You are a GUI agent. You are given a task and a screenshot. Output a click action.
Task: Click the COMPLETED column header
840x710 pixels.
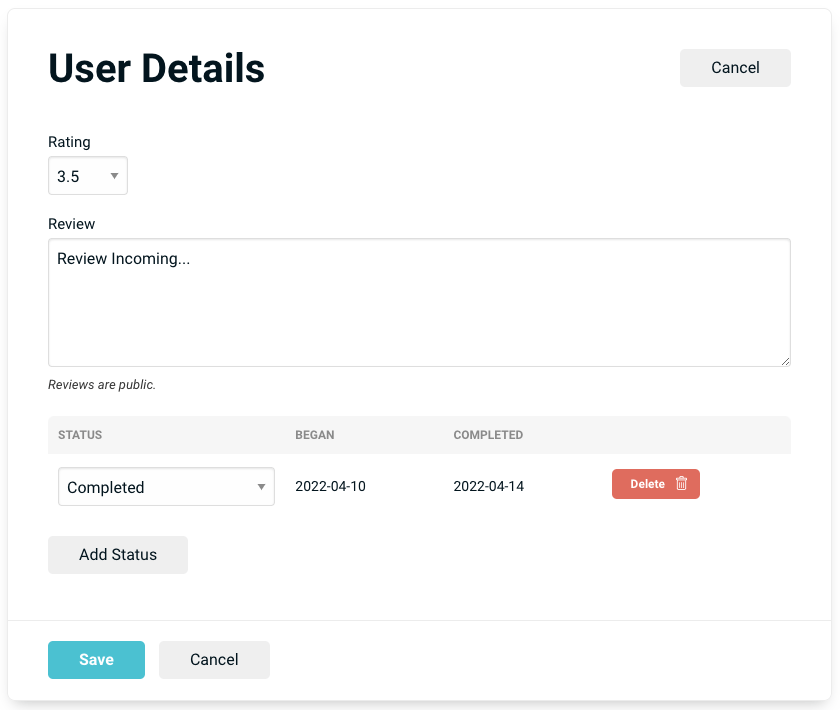coord(488,435)
